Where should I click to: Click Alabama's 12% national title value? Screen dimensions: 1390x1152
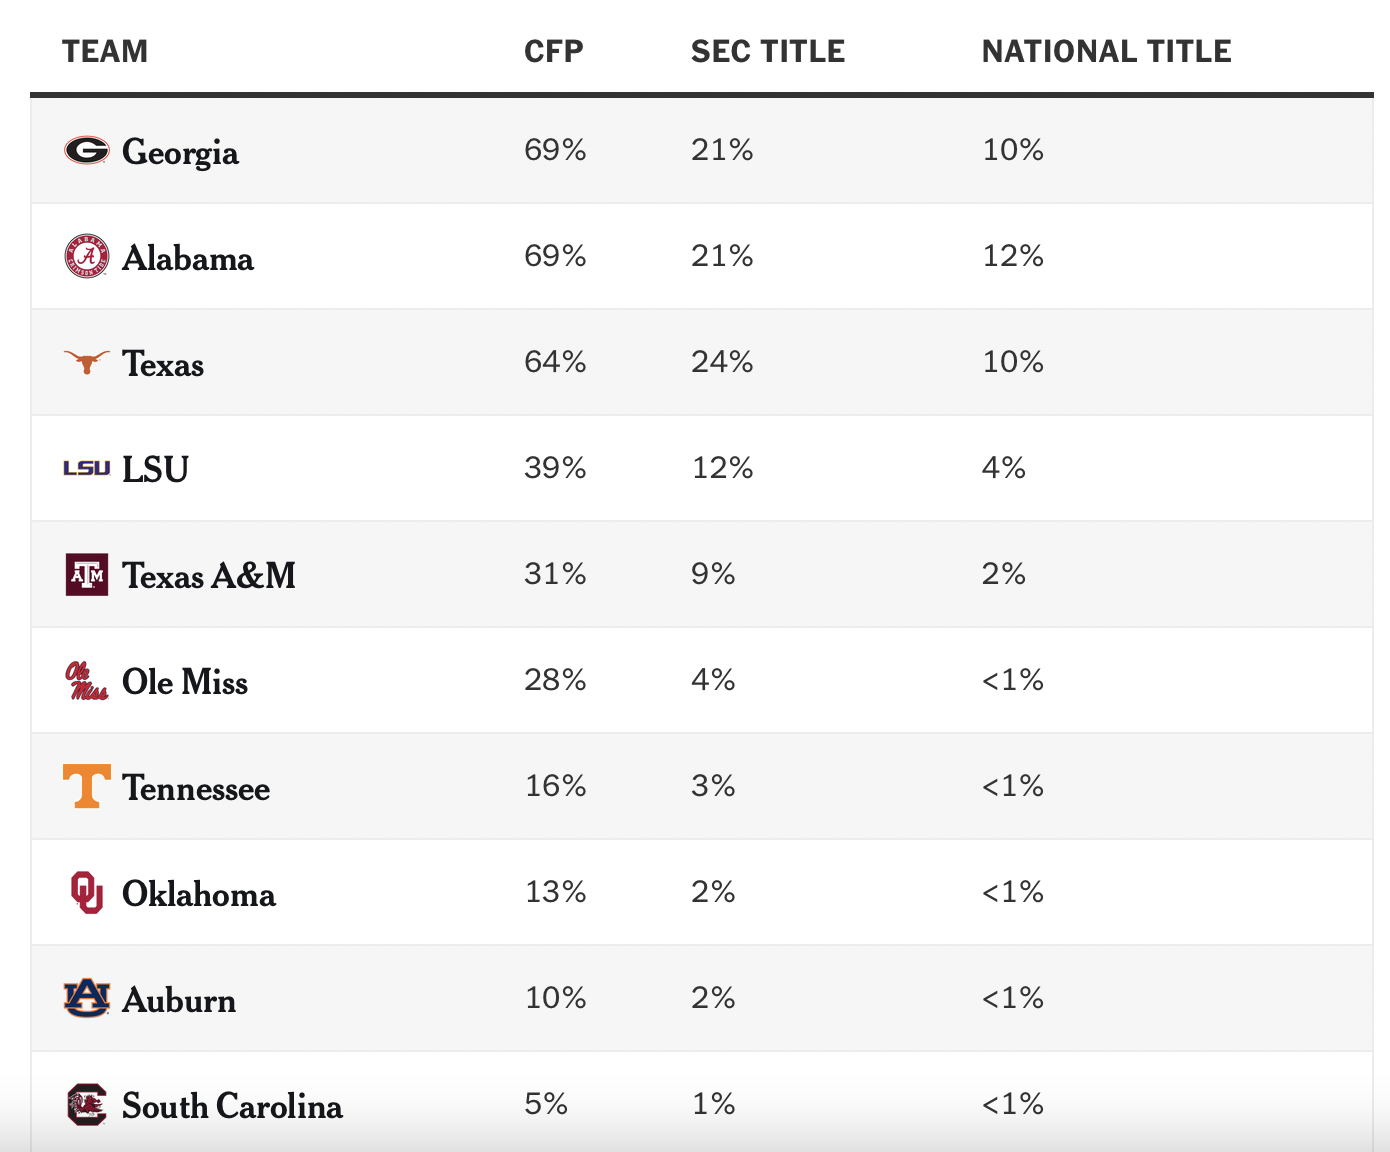tap(1013, 256)
